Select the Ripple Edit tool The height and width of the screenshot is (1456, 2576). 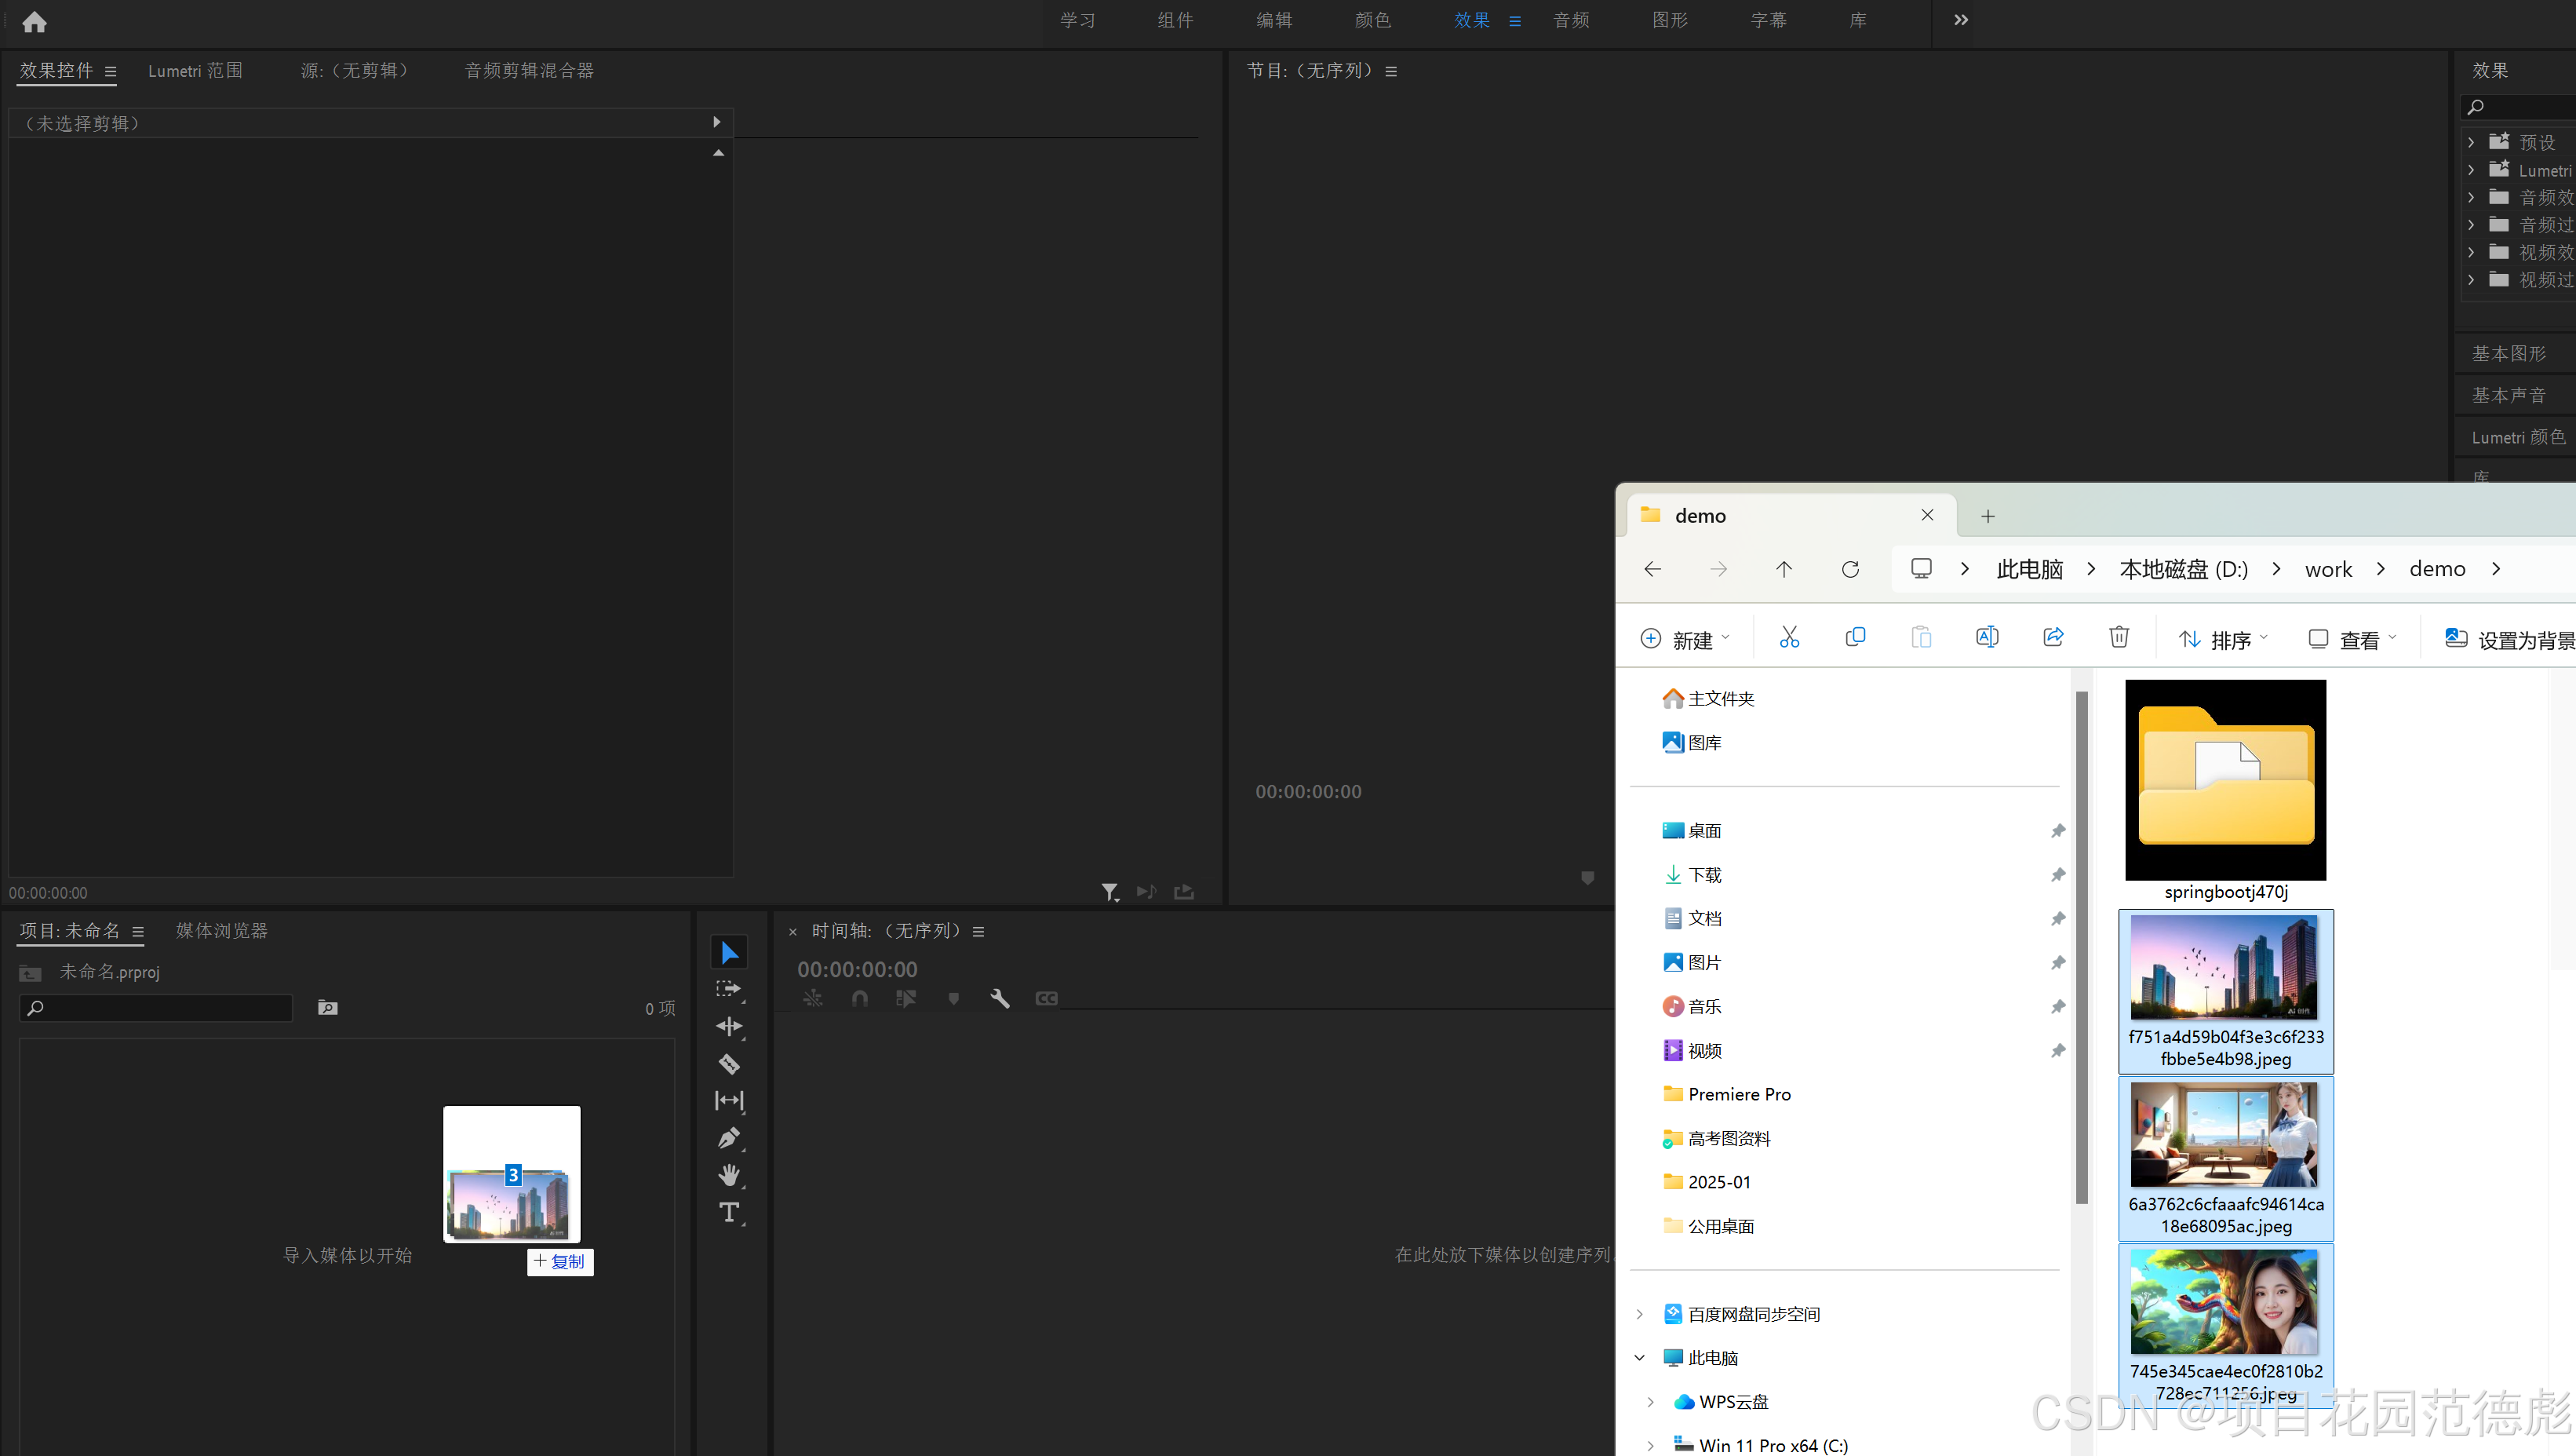pyautogui.click(x=729, y=1026)
